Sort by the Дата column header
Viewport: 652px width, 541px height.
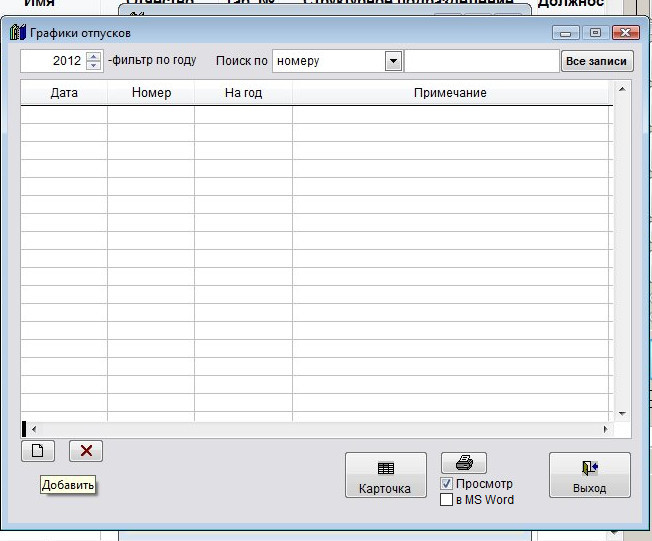click(64, 92)
